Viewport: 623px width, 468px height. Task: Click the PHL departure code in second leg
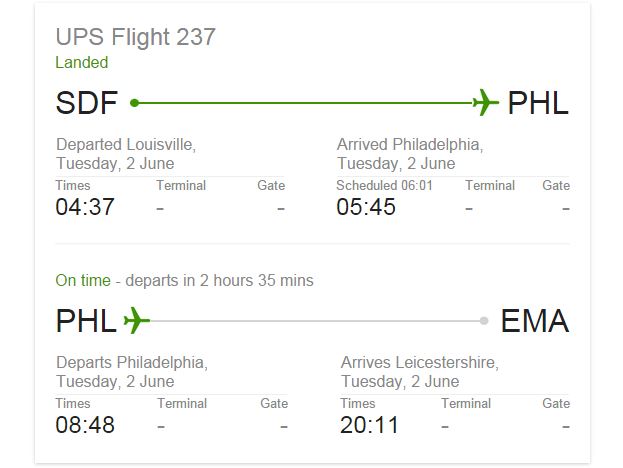coord(86,321)
